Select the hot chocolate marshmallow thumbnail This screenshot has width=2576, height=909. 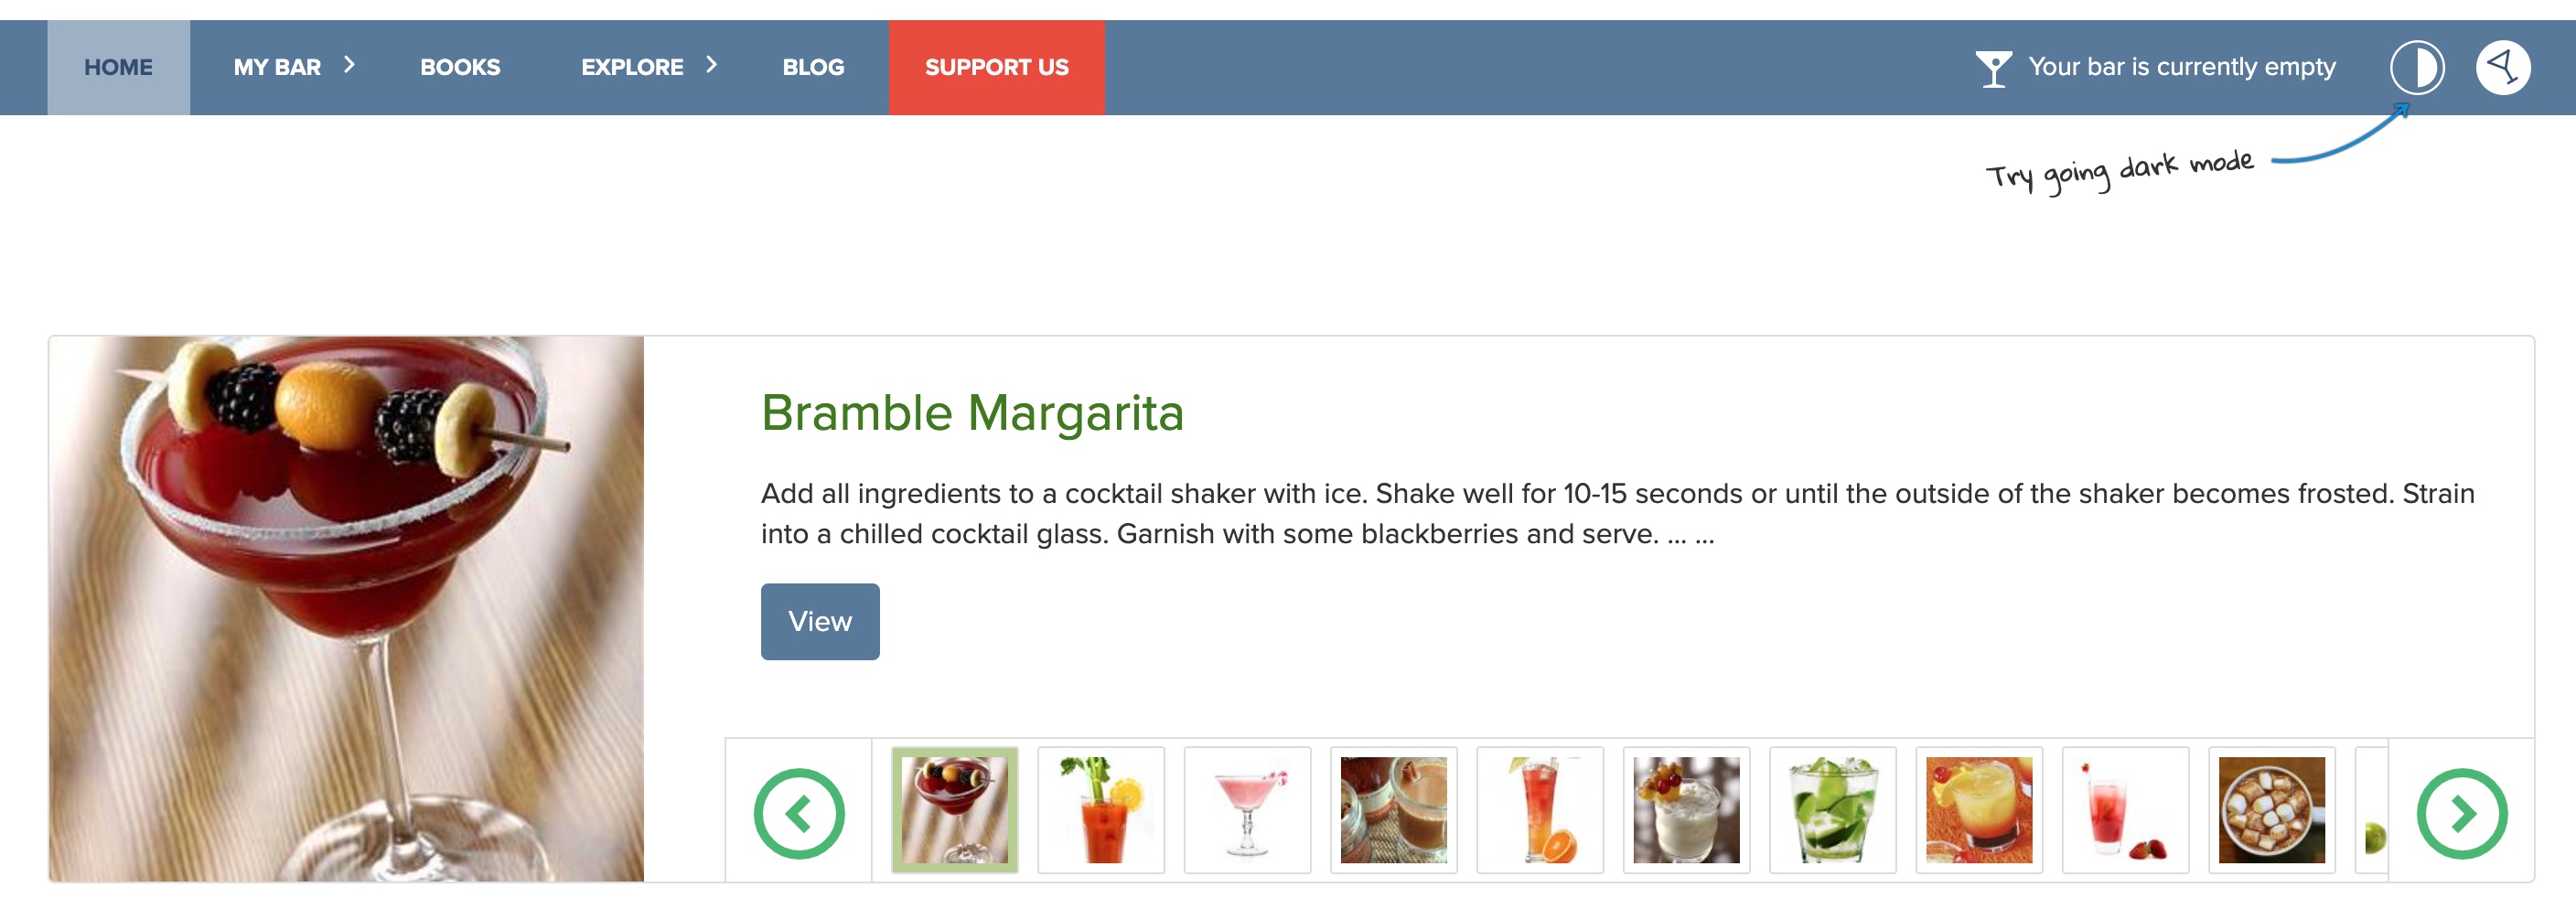[x=2271, y=810]
